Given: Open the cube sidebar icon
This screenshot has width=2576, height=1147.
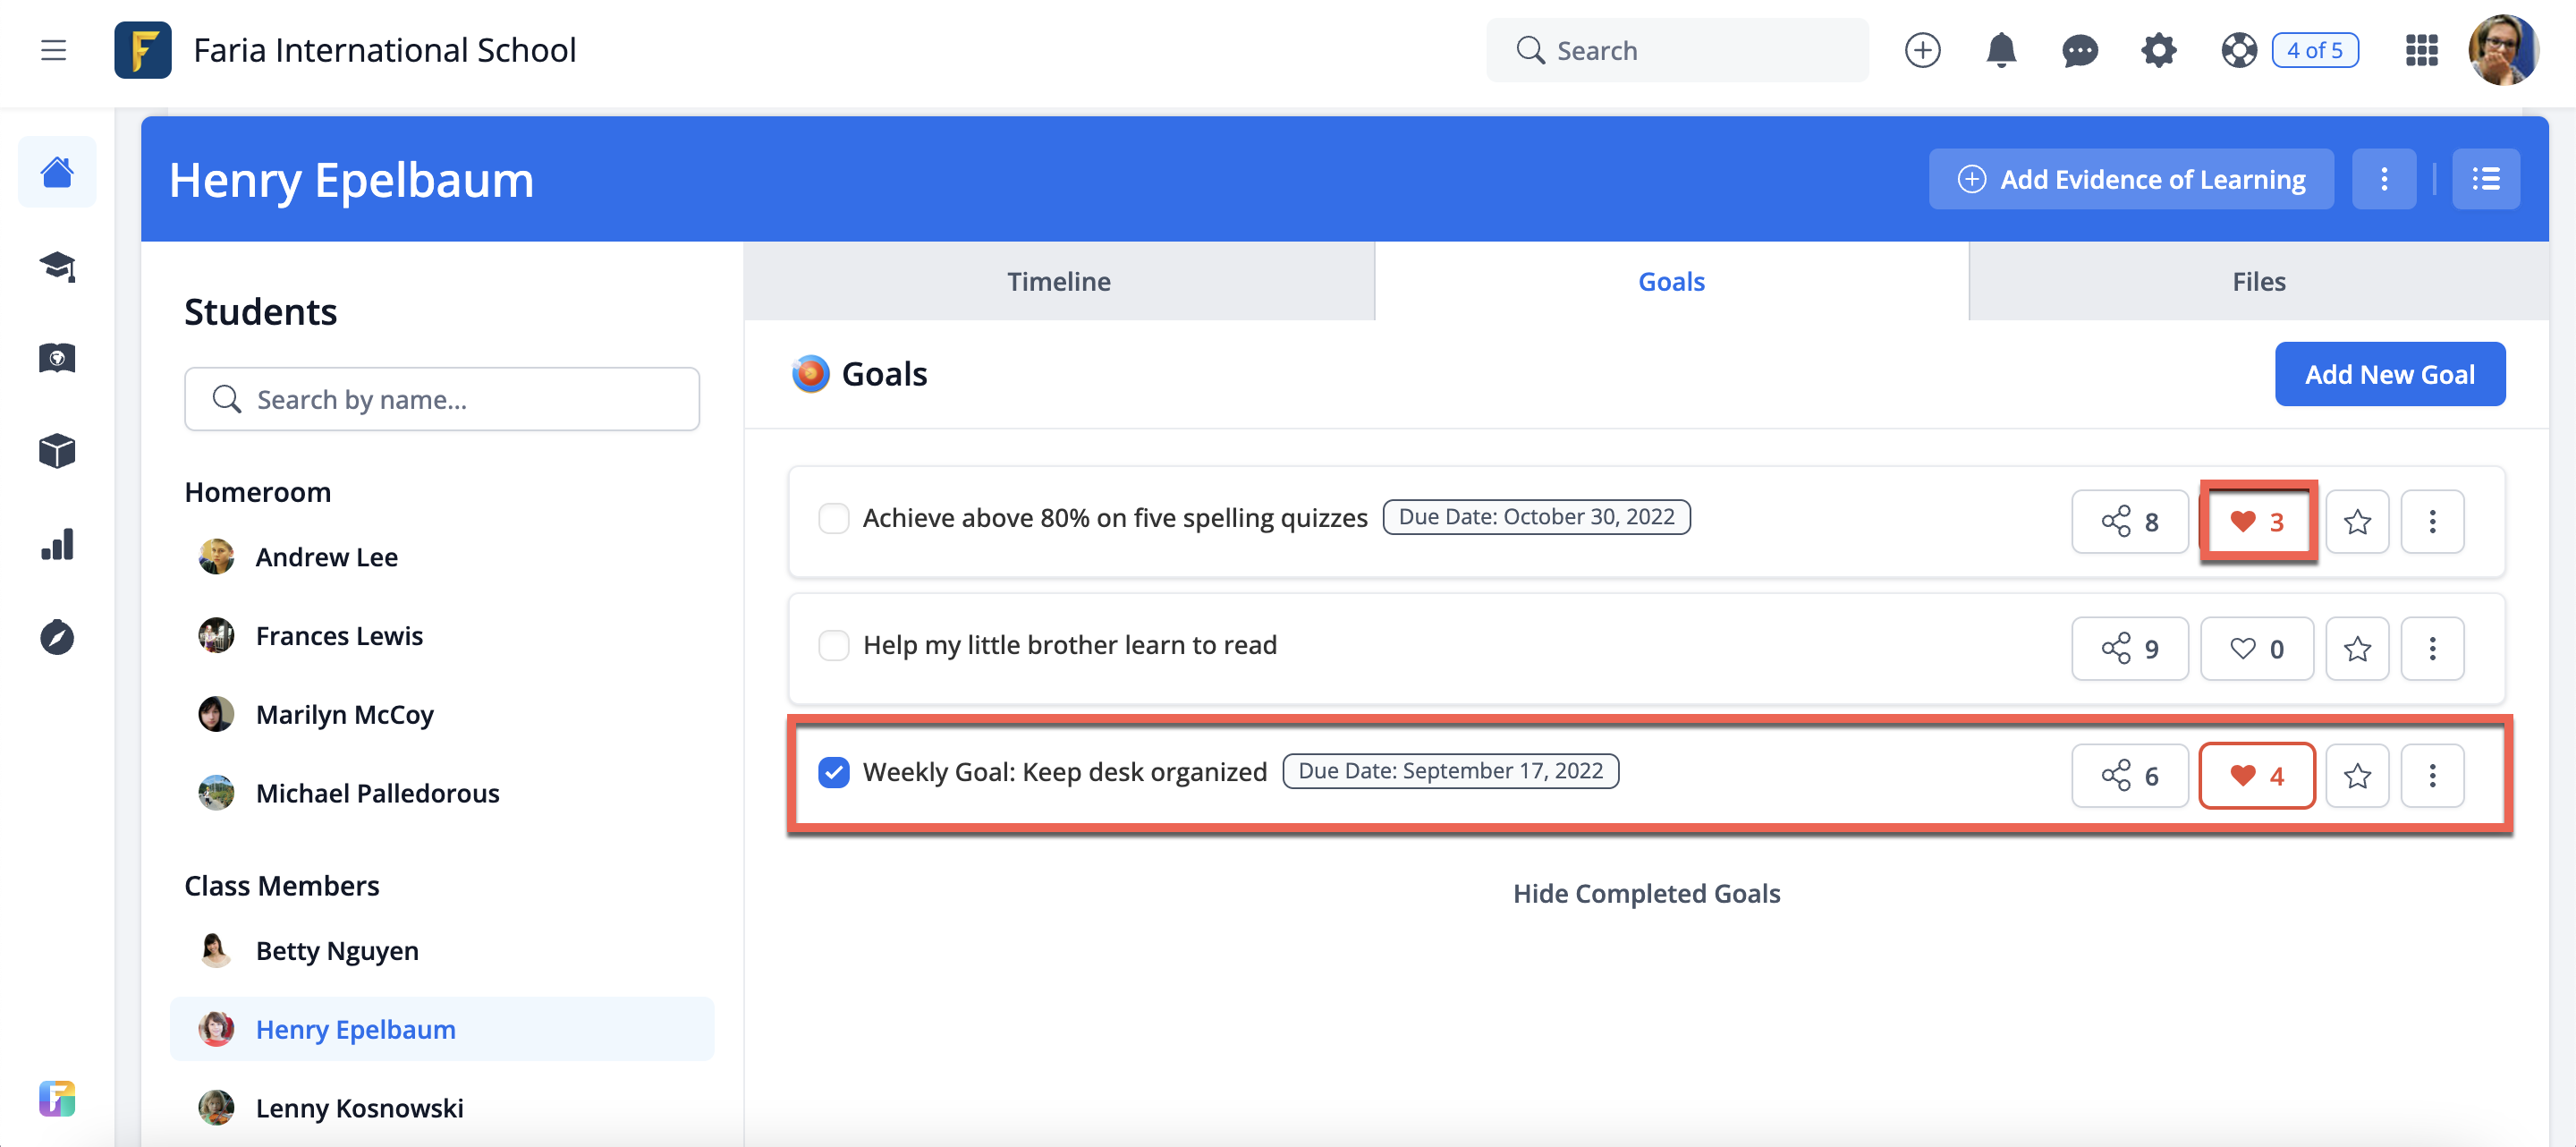Looking at the screenshot, I should (57, 451).
